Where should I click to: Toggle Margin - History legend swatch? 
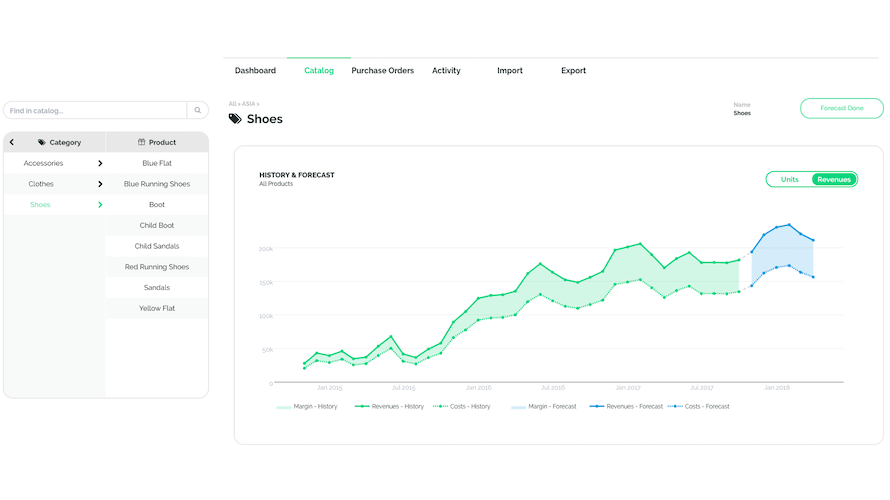(284, 407)
